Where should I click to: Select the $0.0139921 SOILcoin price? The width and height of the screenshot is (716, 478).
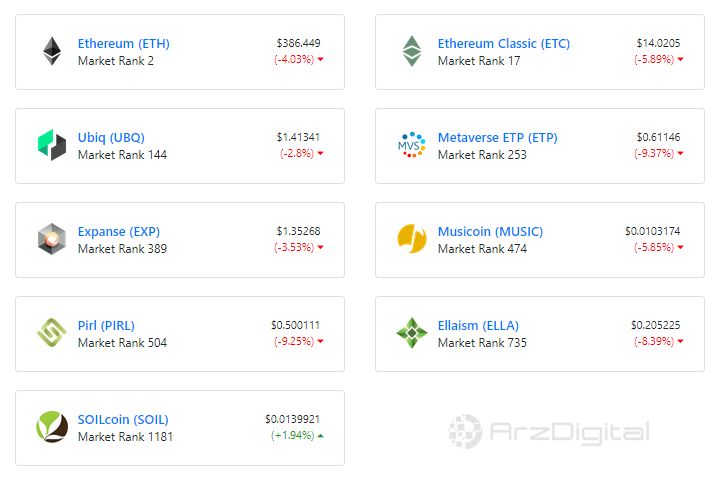point(293,419)
